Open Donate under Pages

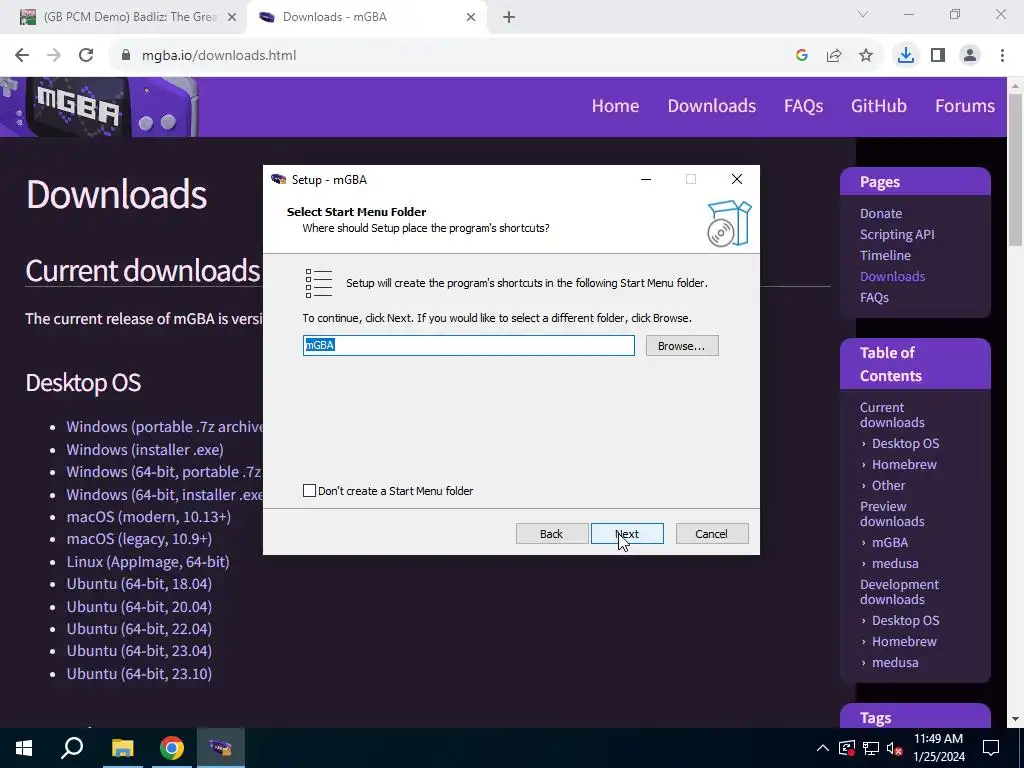pos(880,214)
